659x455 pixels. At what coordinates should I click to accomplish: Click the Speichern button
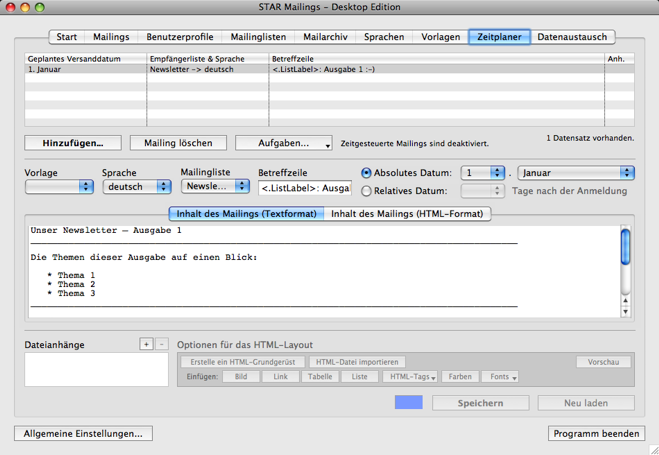(480, 403)
